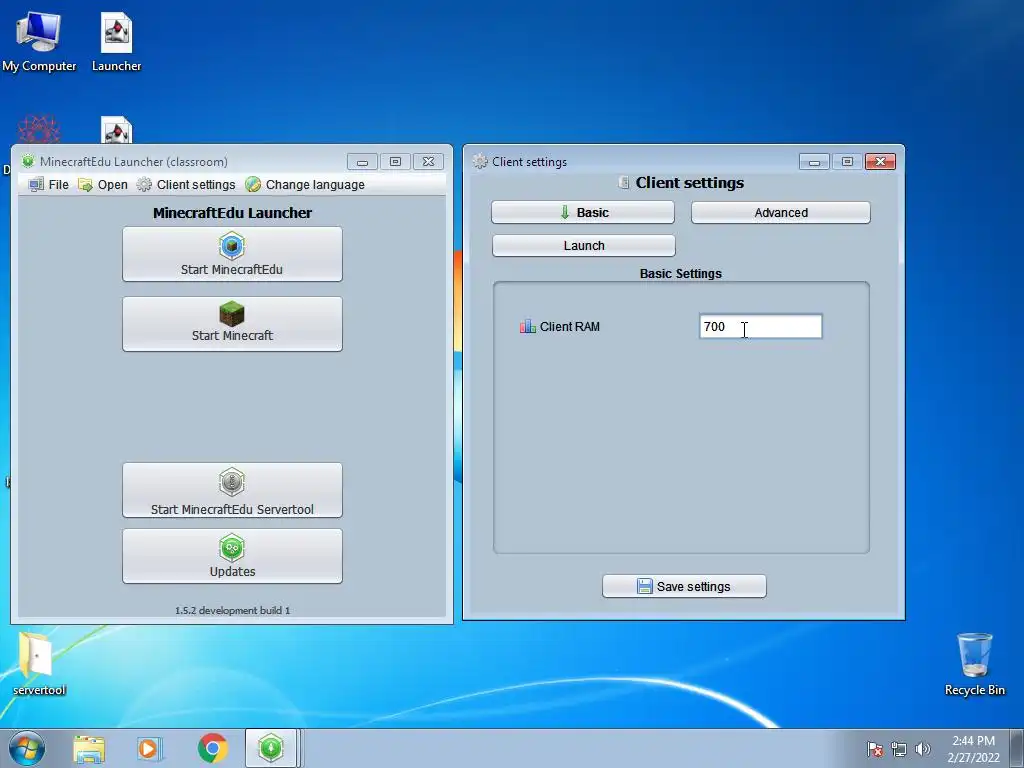Viewport: 1024px width, 768px height.
Task: Select the Launcher desktop icon
Action: [116, 41]
